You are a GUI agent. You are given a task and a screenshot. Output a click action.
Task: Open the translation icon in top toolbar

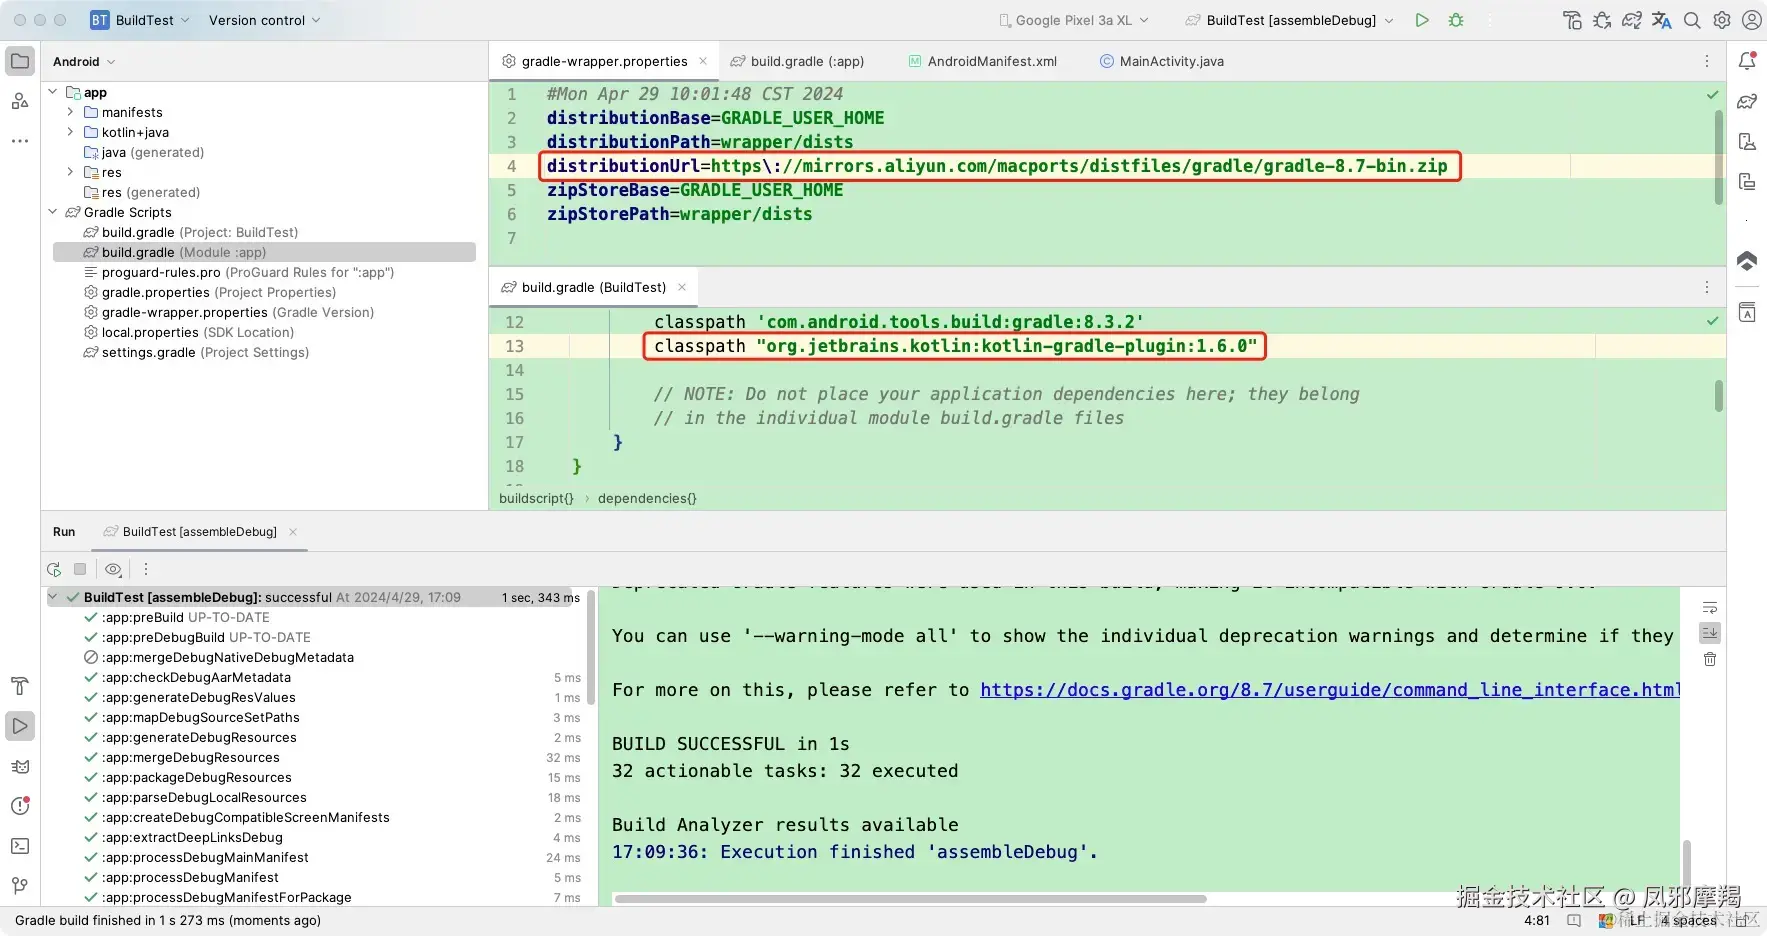1662,20
